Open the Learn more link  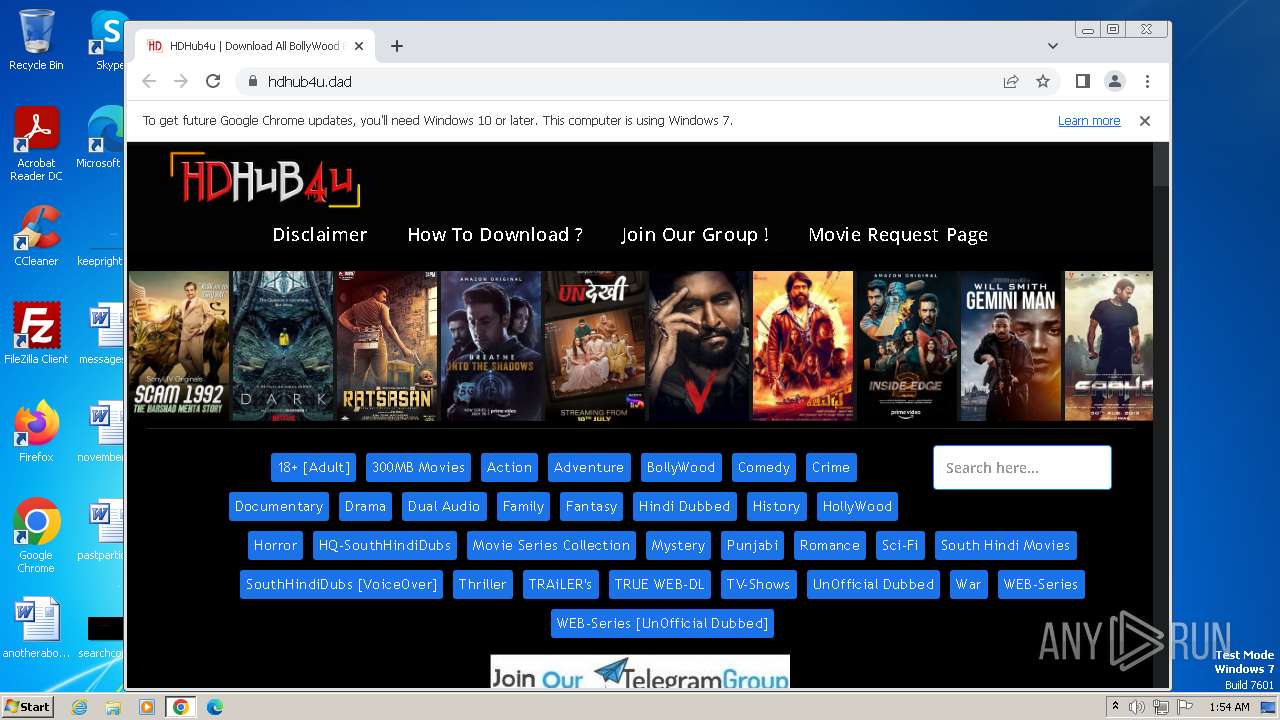click(1089, 121)
